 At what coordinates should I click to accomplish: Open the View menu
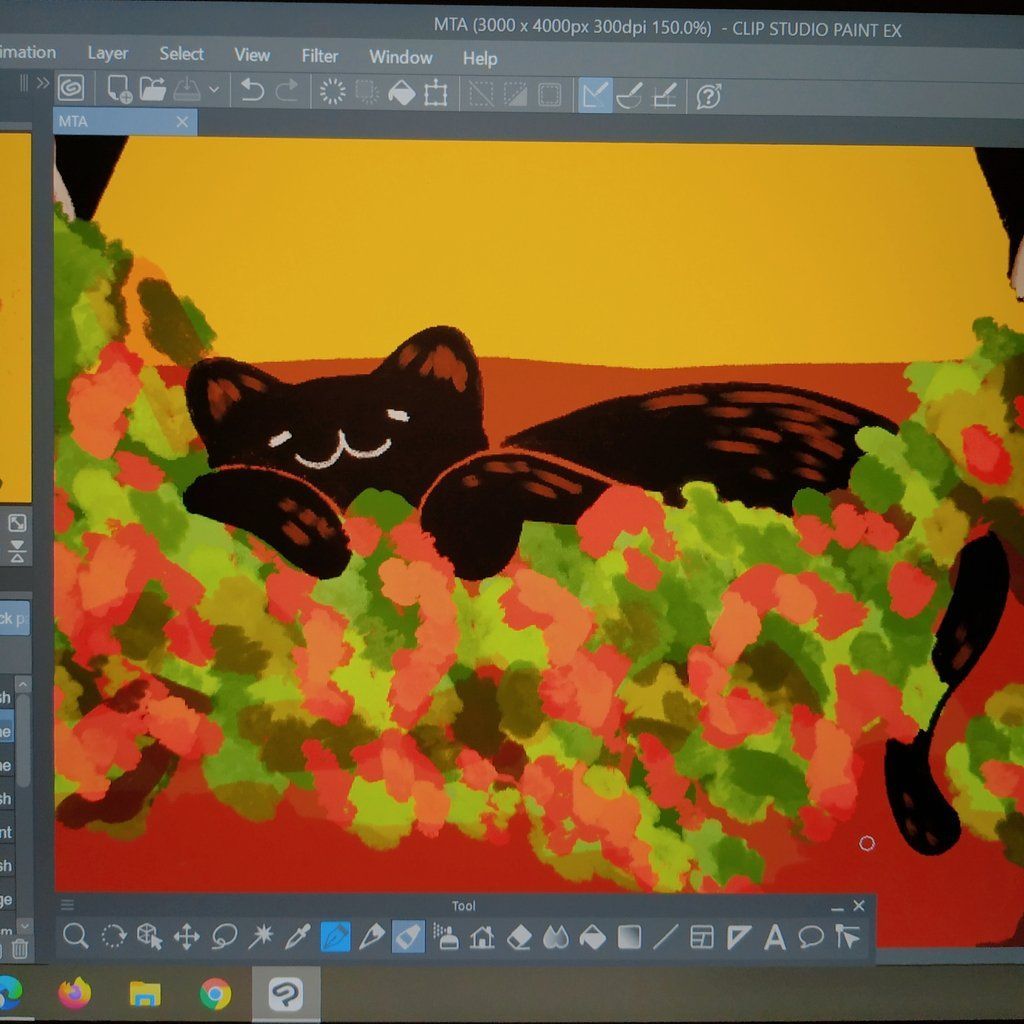[x=252, y=55]
